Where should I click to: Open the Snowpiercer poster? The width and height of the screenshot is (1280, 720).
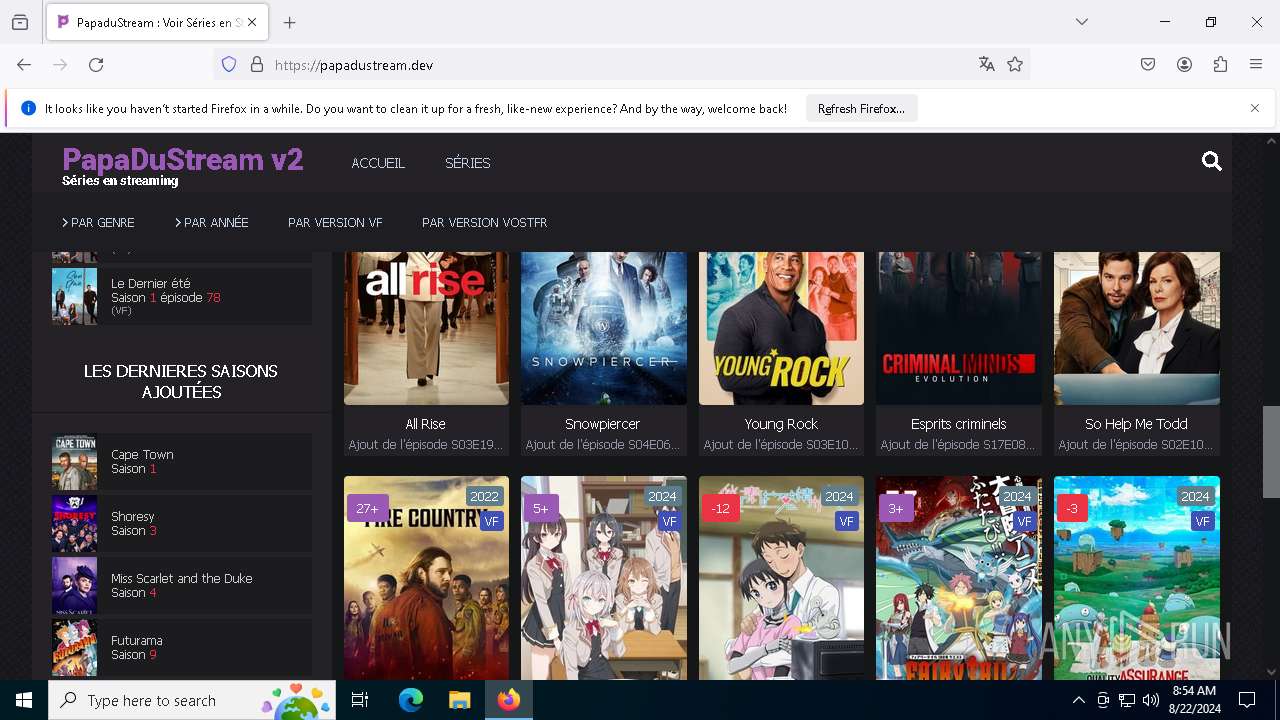[604, 328]
